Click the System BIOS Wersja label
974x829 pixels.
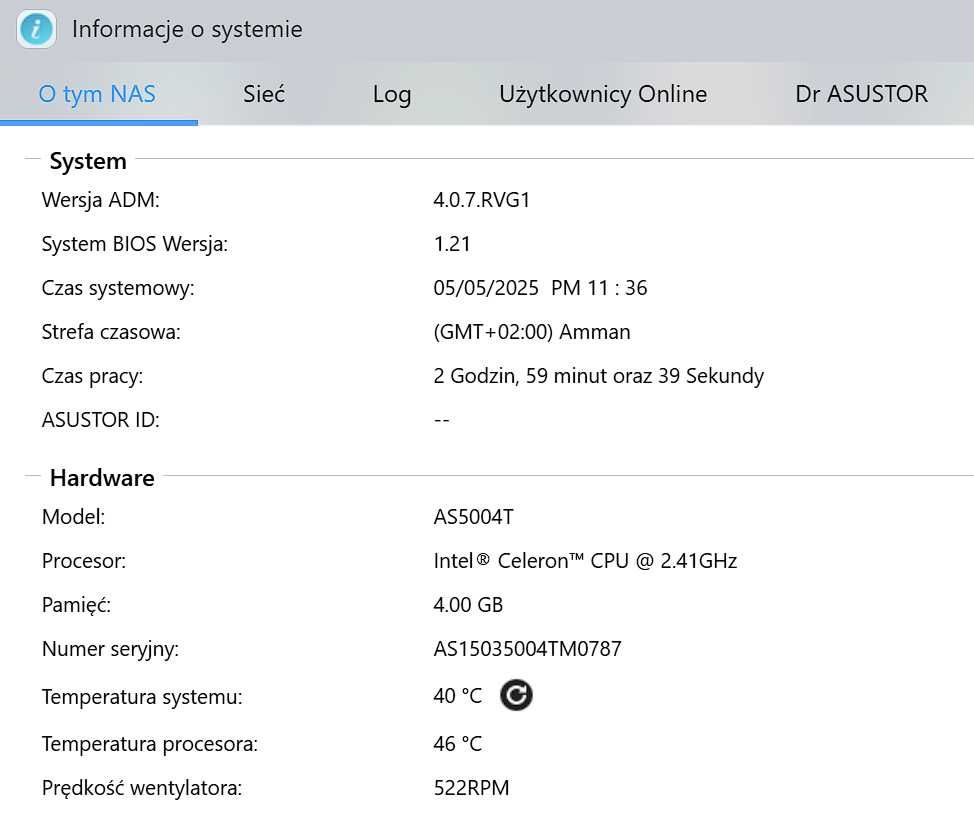(x=135, y=244)
